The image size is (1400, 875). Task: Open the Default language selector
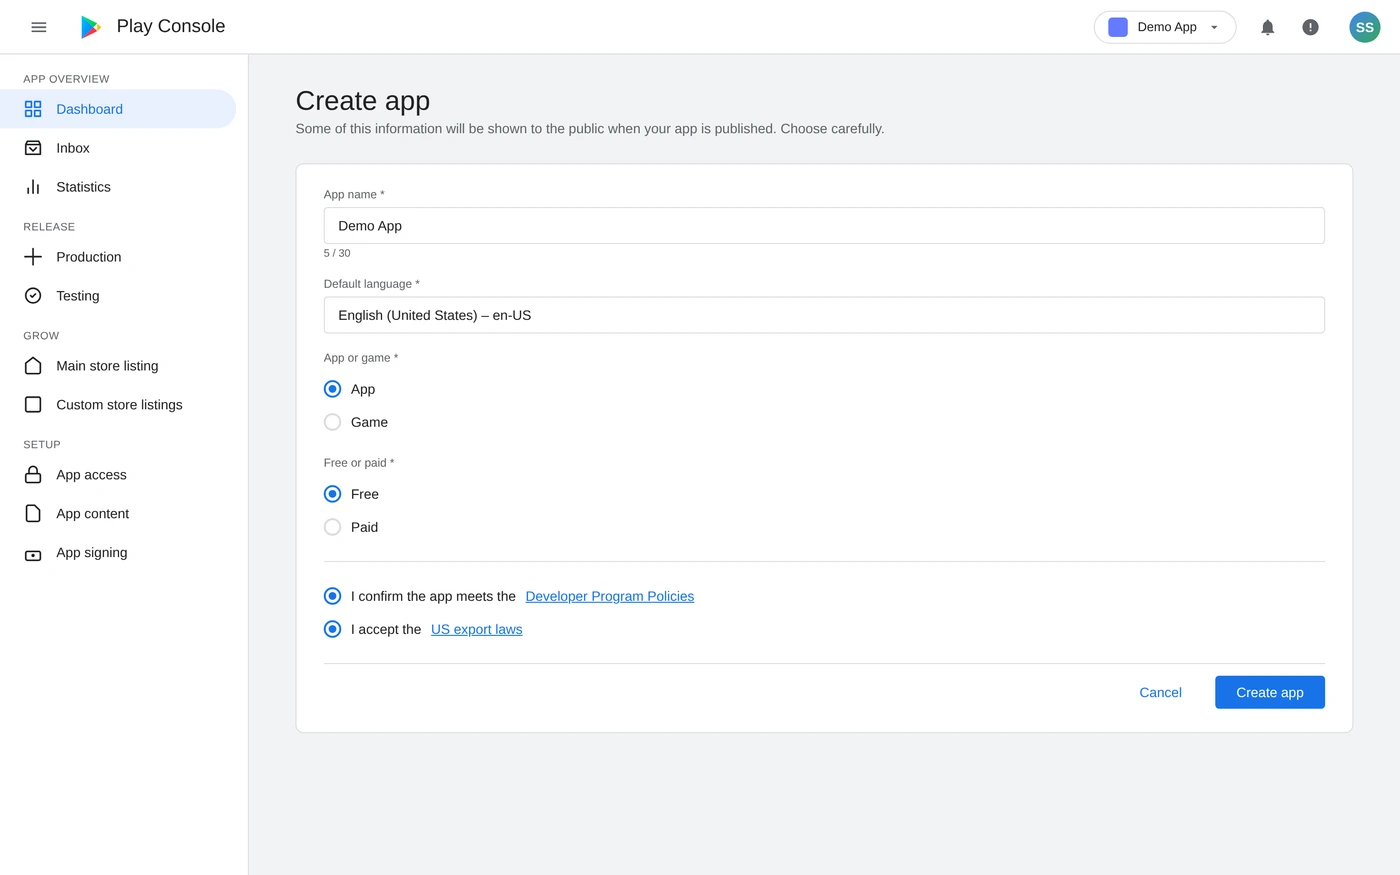(823, 315)
